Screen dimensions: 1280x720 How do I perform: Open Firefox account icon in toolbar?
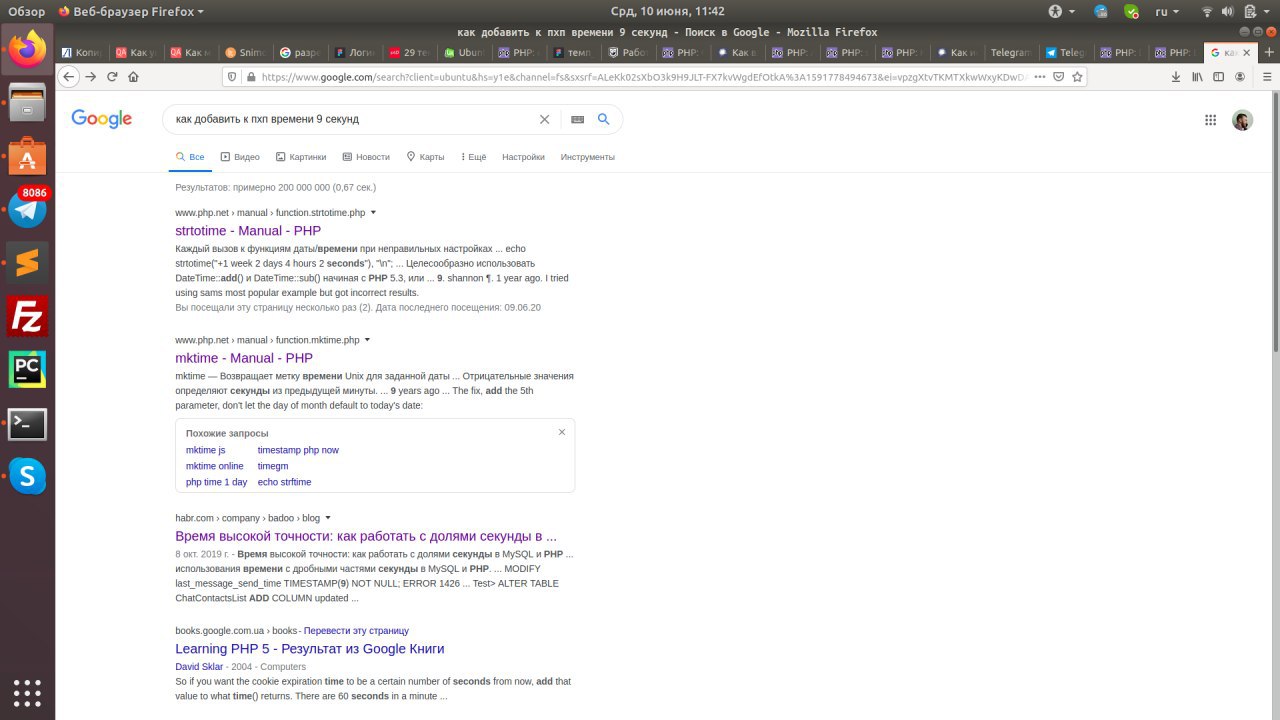[x=1240, y=76]
